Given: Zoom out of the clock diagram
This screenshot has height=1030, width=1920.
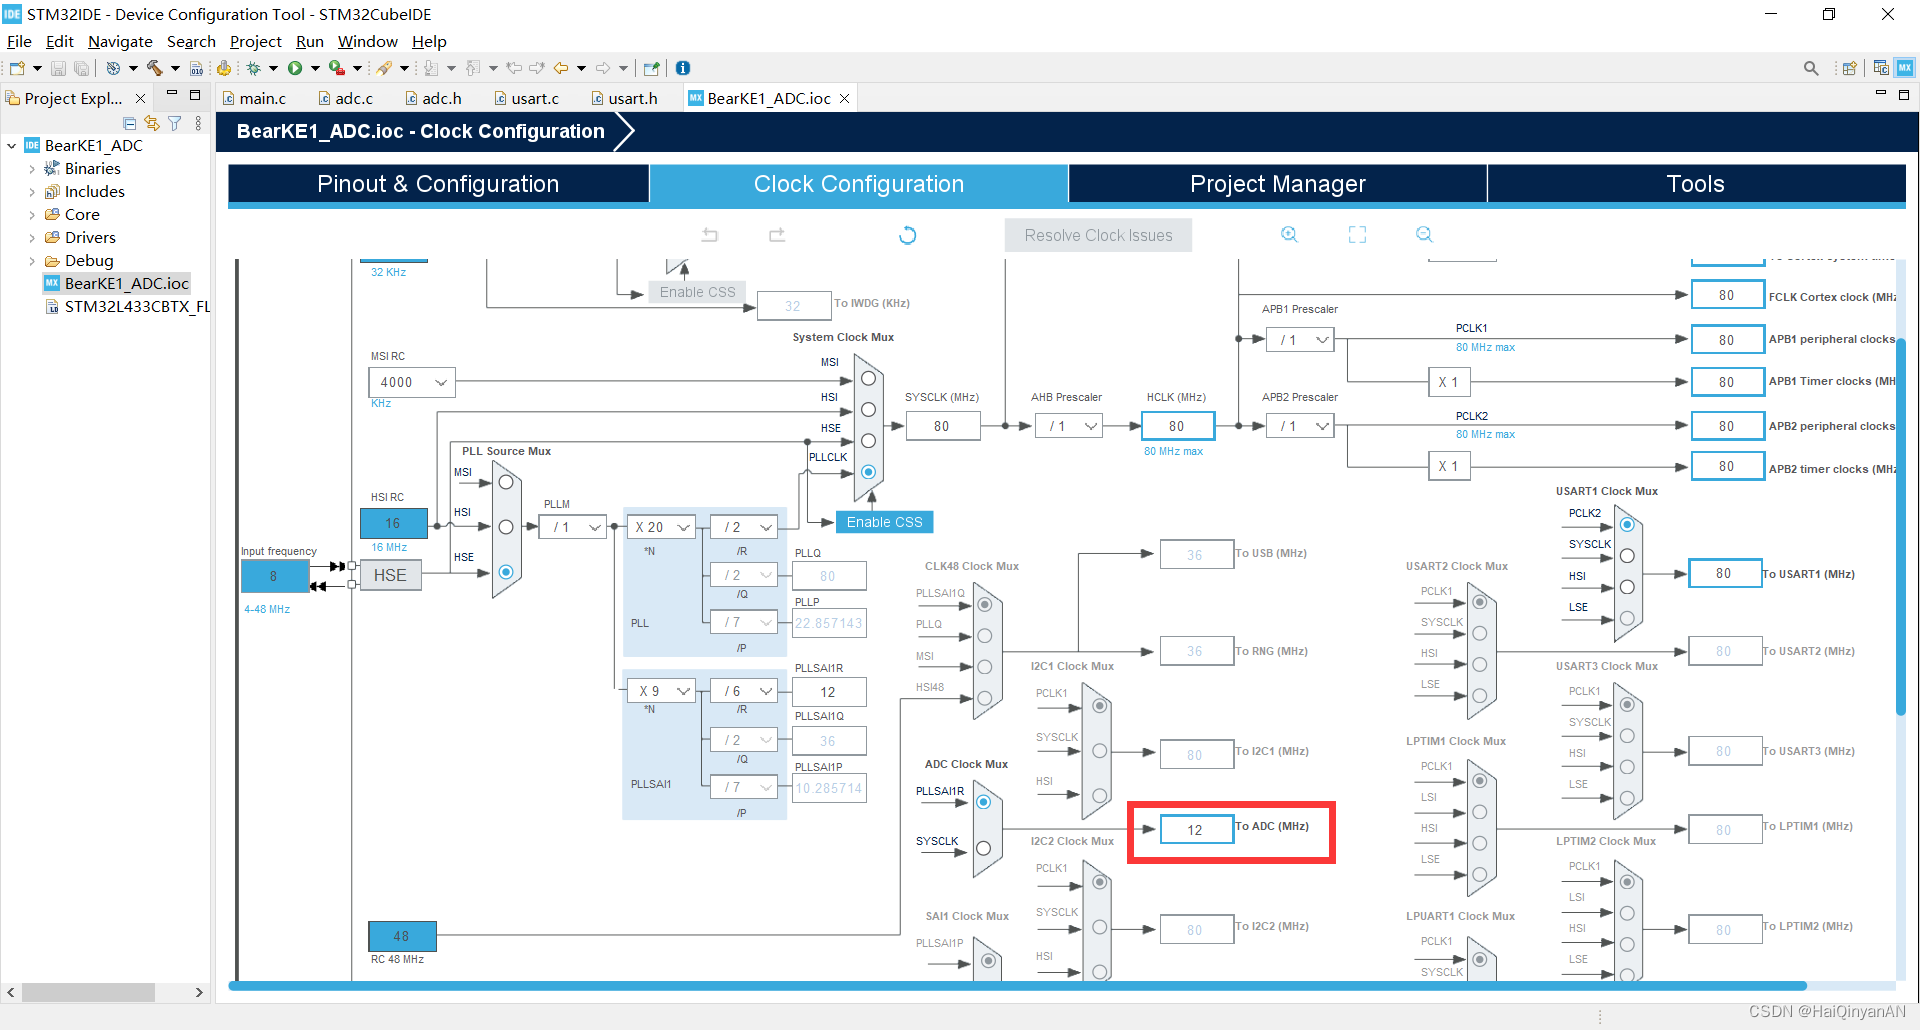Looking at the screenshot, I should pyautogui.click(x=1424, y=234).
